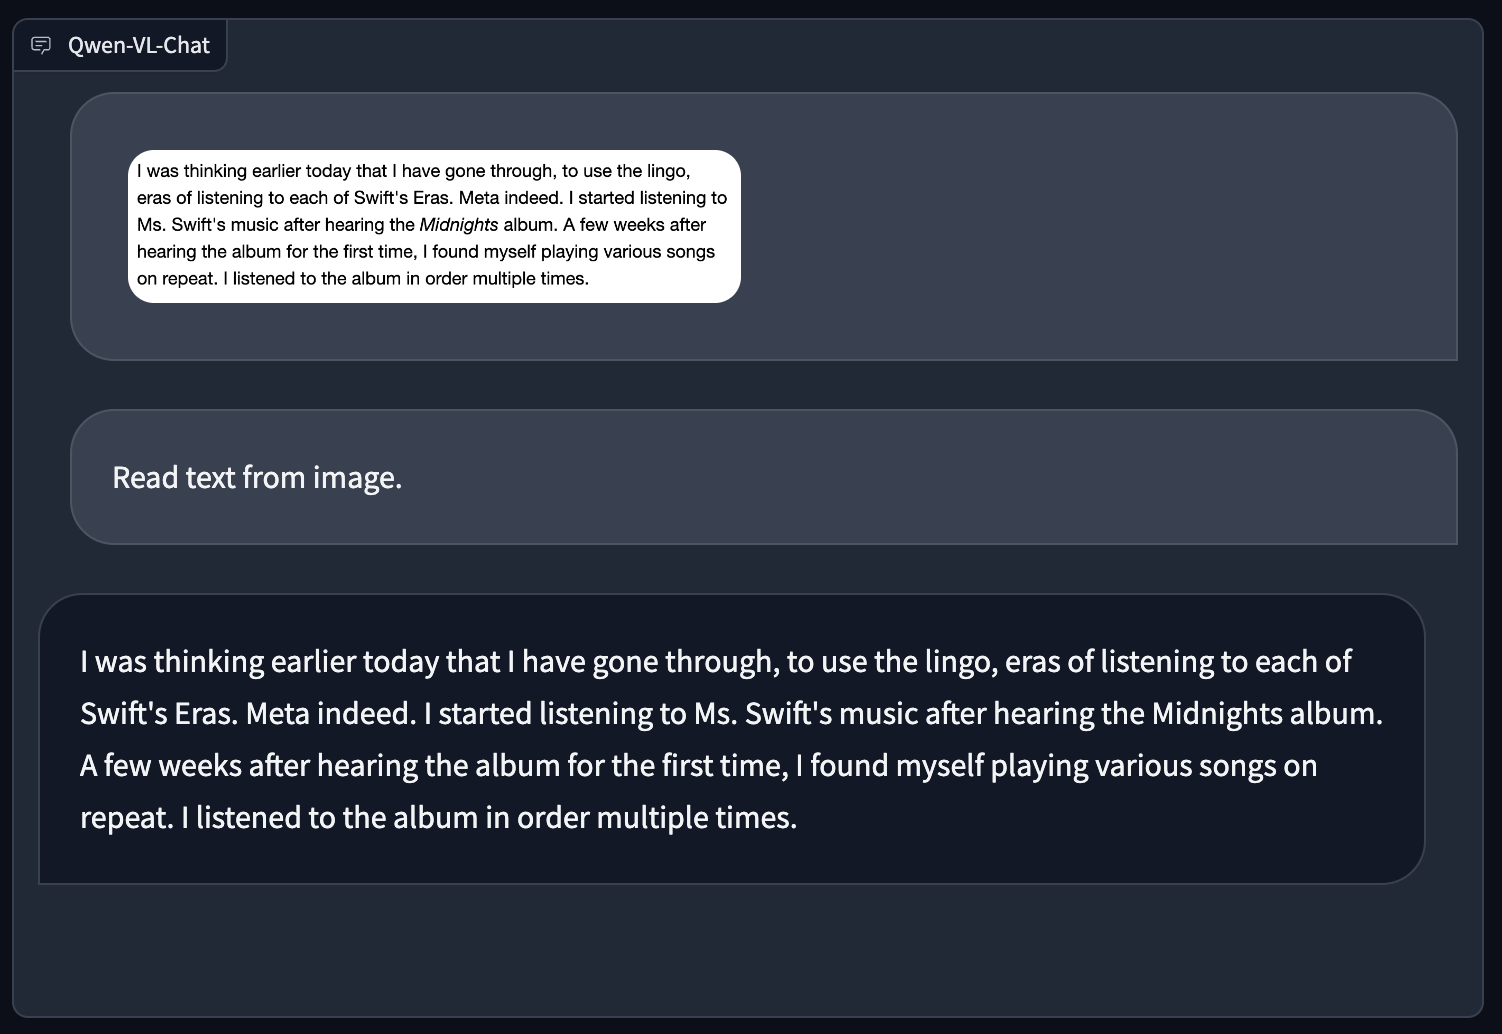Image resolution: width=1502 pixels, height=1034 pixels.
Task: Select the Qwen-VL-Chat chatbot label
Action: pos(139,45)
